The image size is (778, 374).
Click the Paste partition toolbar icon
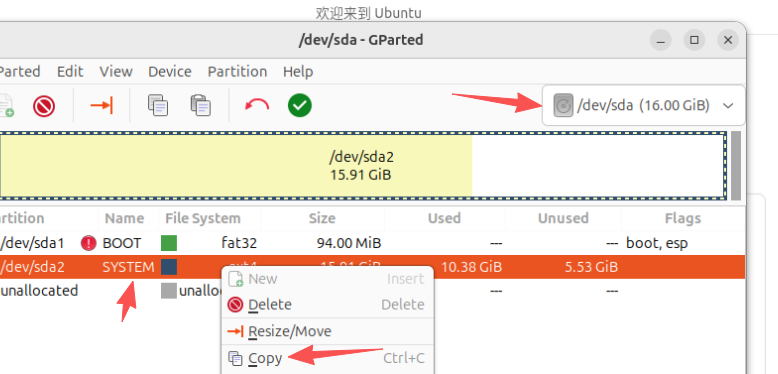tap(200, 106)
